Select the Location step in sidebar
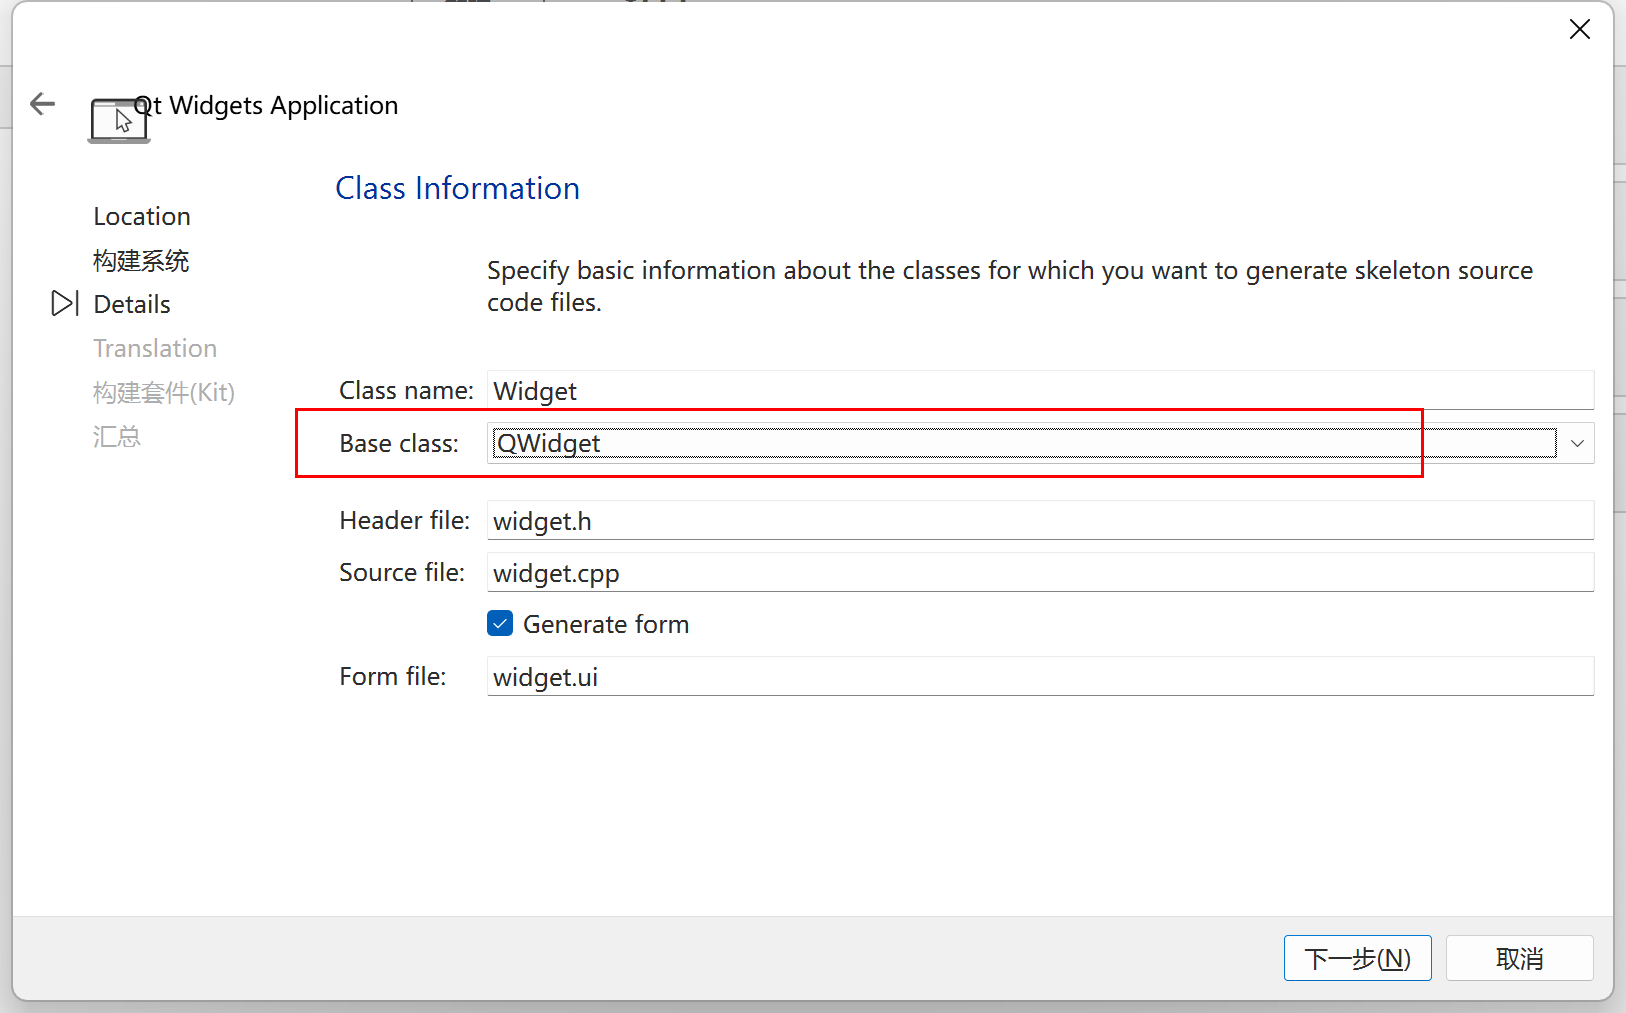 tap(142, 216)
